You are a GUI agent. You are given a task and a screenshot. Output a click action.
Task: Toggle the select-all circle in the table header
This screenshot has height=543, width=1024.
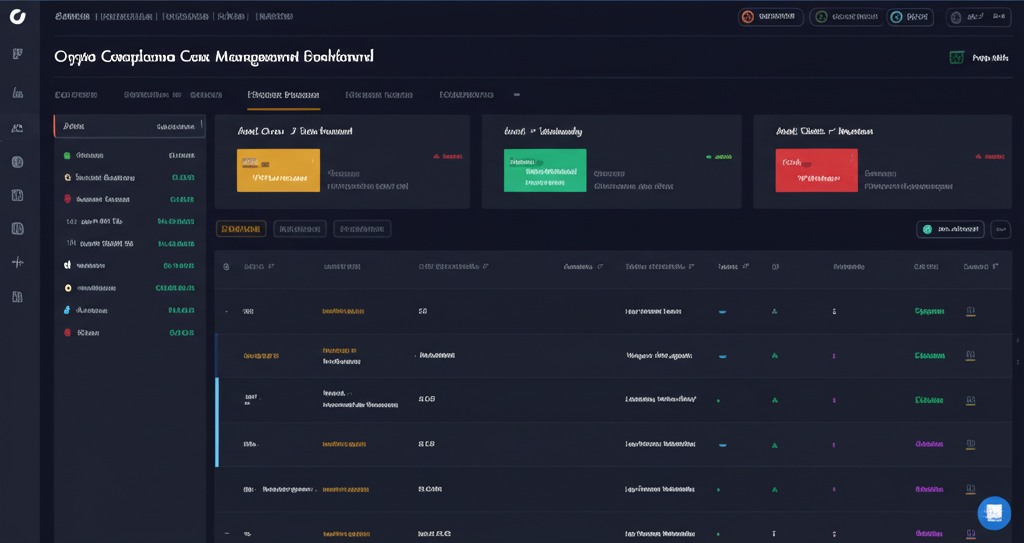(226, 267)
